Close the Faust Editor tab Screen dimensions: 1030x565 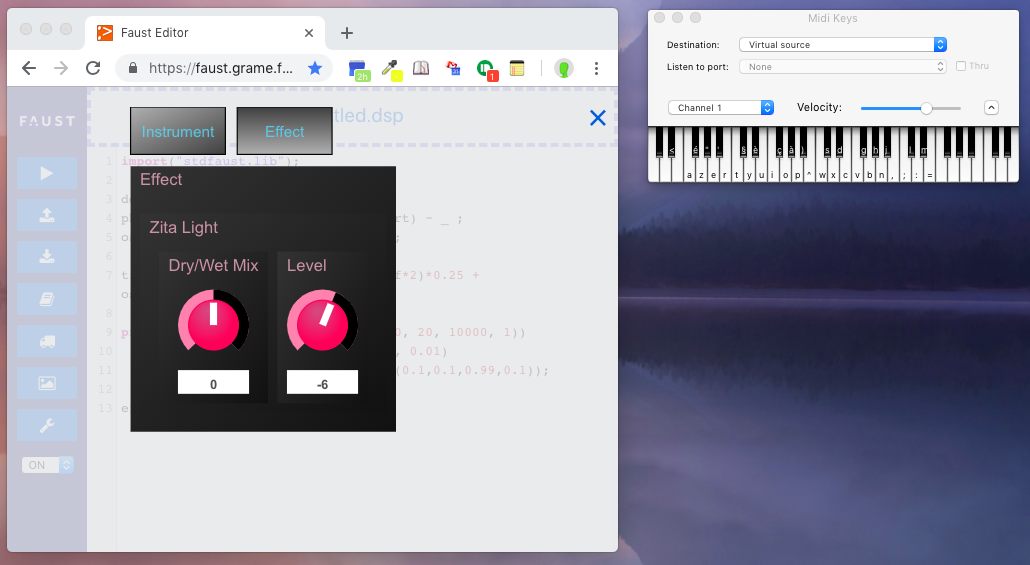[309, 33]
